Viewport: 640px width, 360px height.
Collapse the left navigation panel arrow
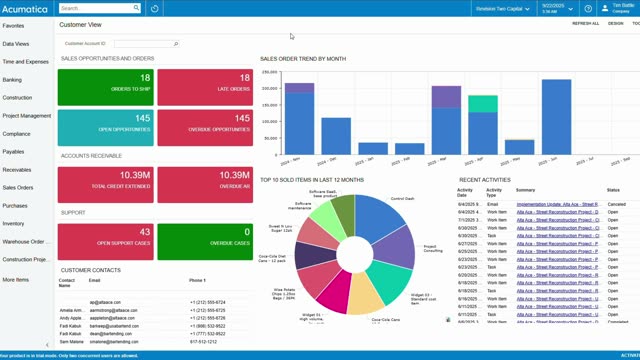coord(47,345)
